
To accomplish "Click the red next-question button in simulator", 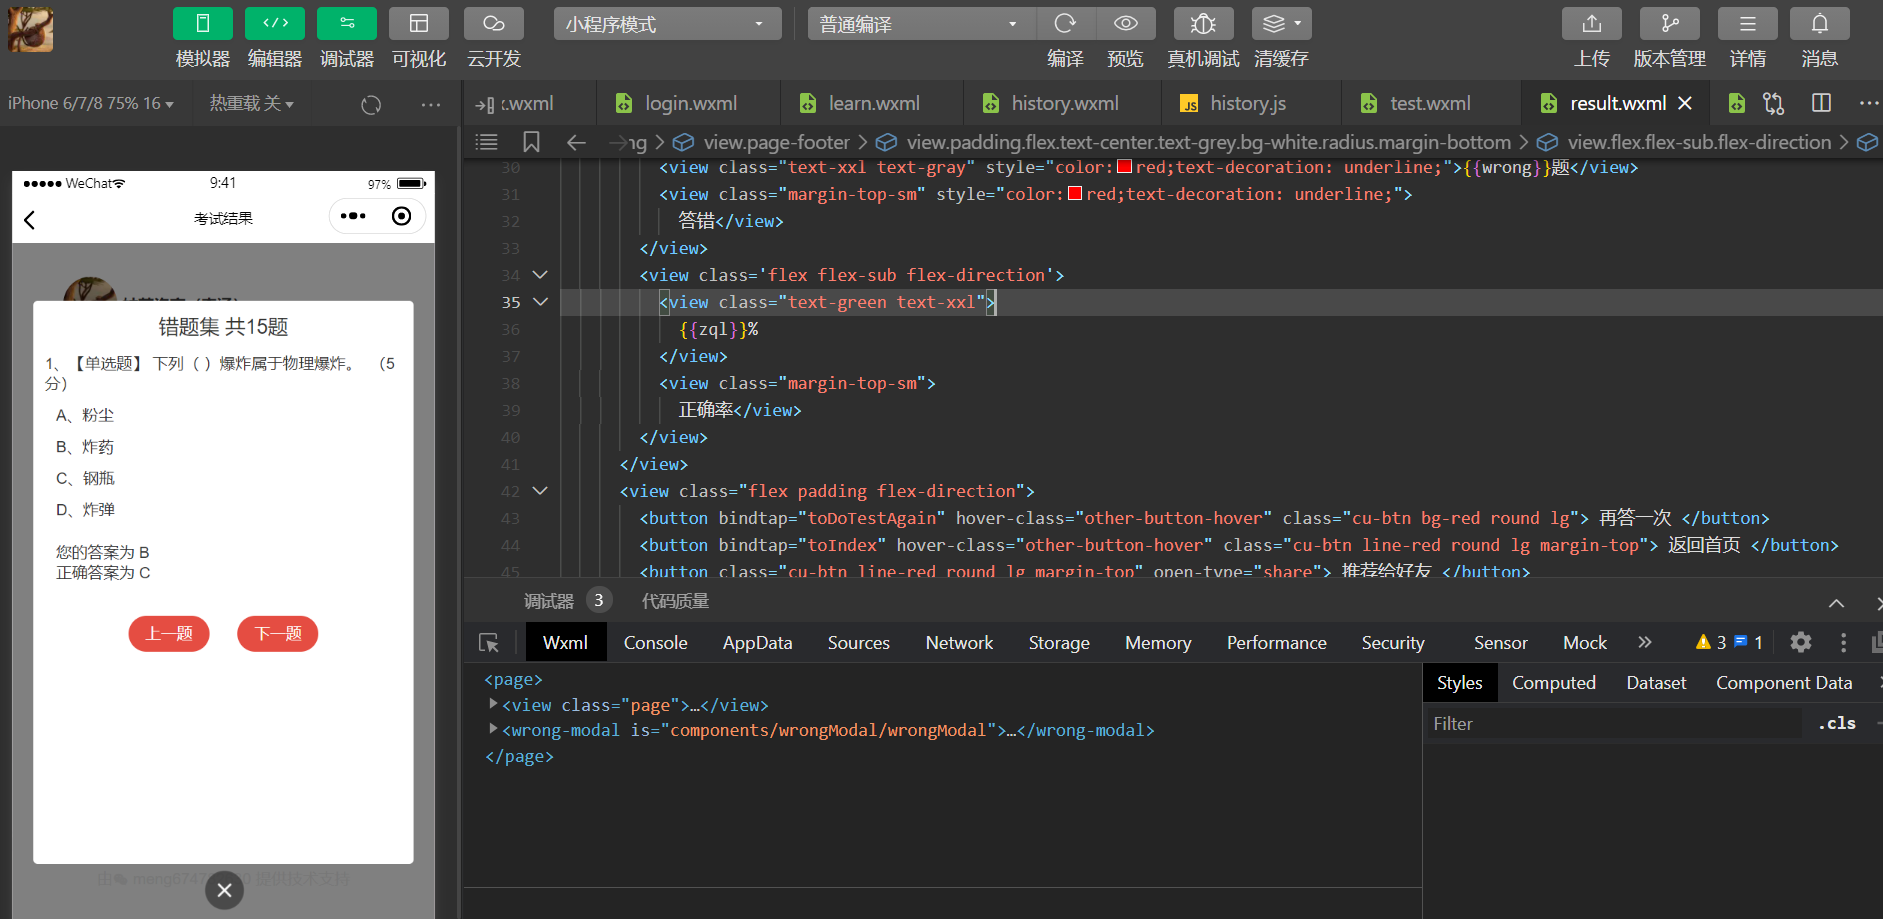I will (x=278, y=634).
